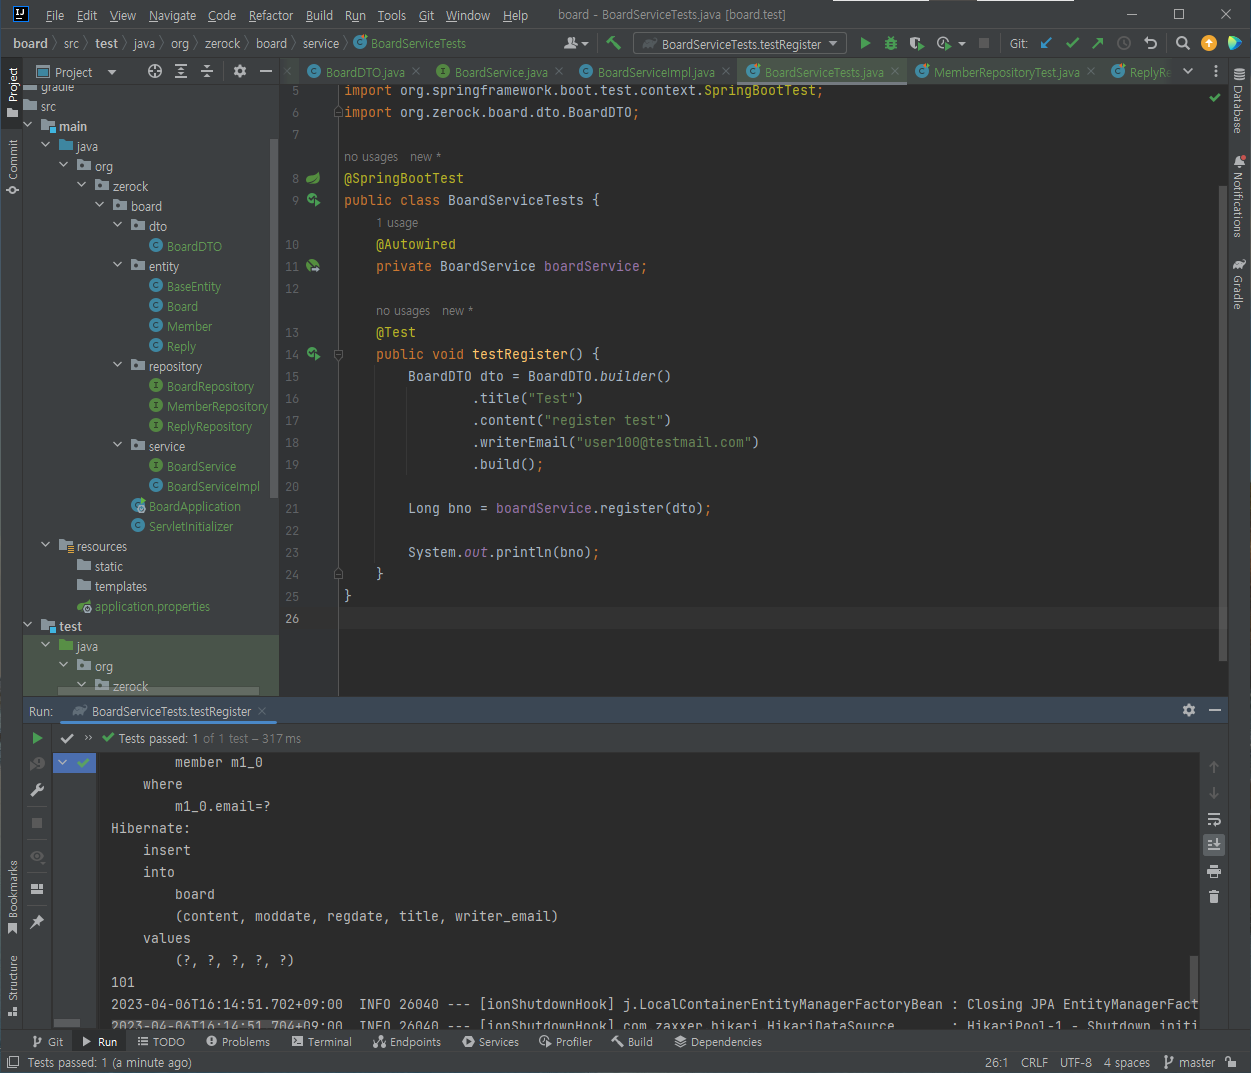Toggle the tool window bars in the bottom corner
The image size is (1251, 1073).
click(x=13, y=1062)
